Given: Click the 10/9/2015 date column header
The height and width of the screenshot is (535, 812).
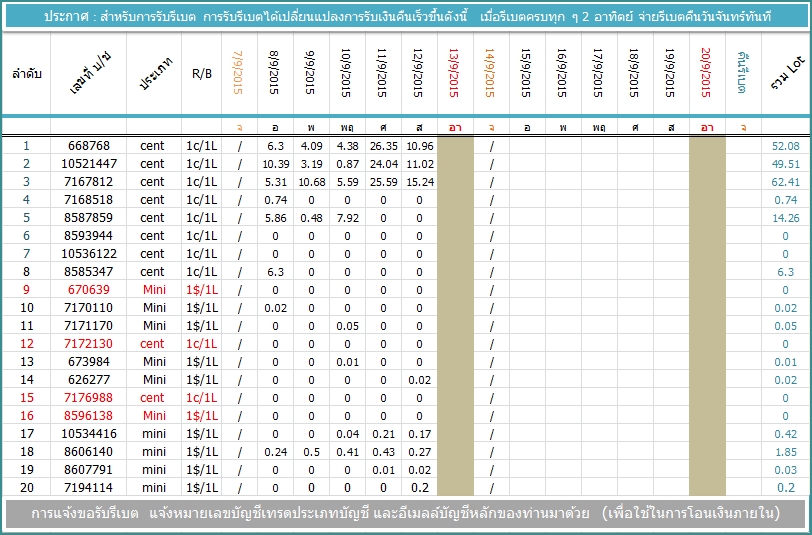Looking at the screenshot, I should point(346,73).
